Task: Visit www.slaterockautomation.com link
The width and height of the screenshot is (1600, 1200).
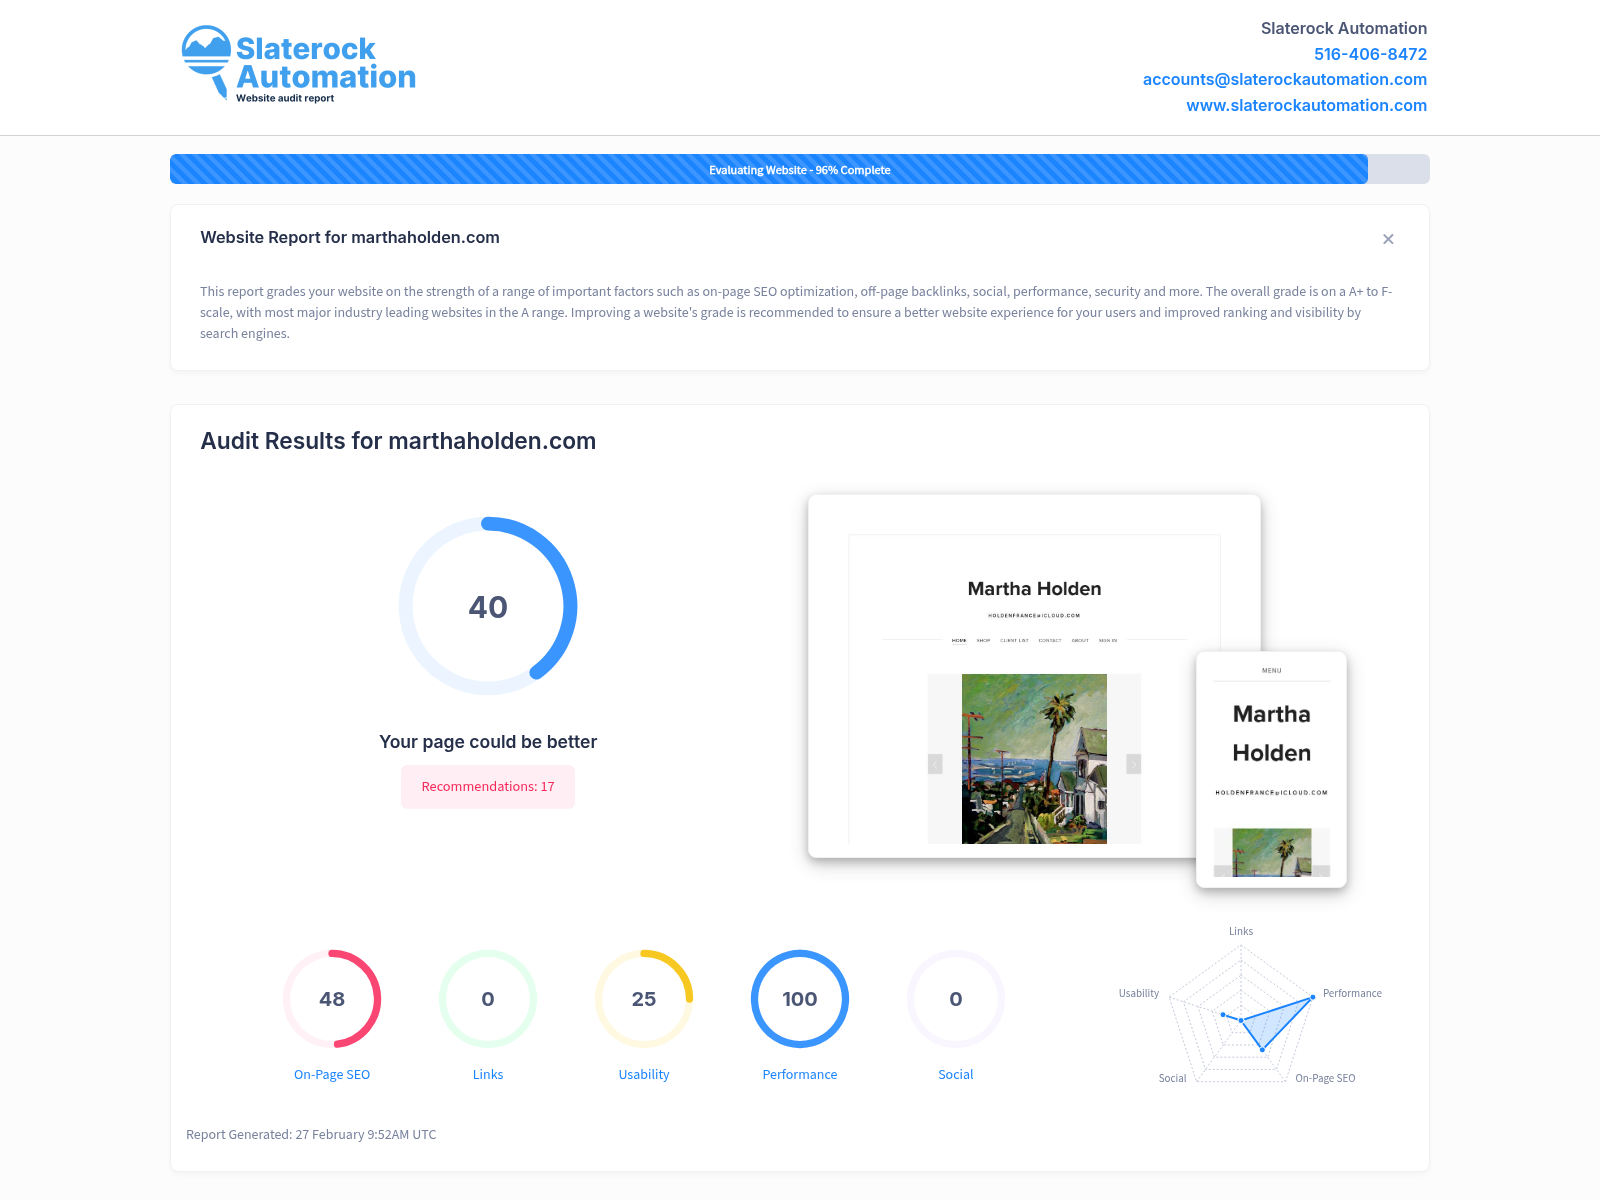Action: click(x=1306, y=105)
